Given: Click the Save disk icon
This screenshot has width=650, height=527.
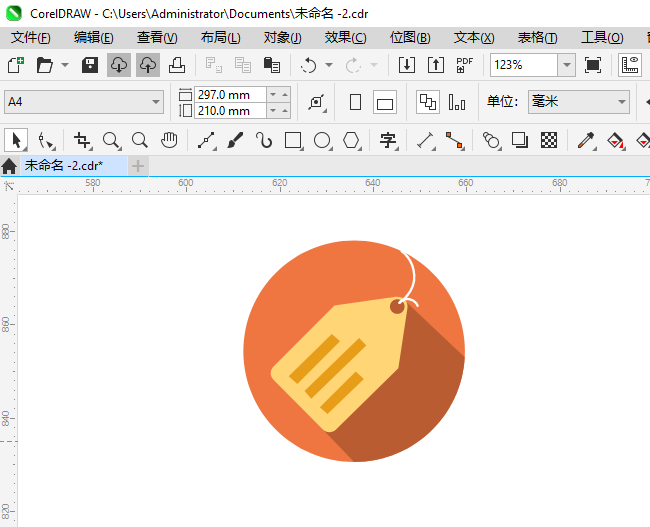Looking at the screenshot, I should [x=89, y=65].
